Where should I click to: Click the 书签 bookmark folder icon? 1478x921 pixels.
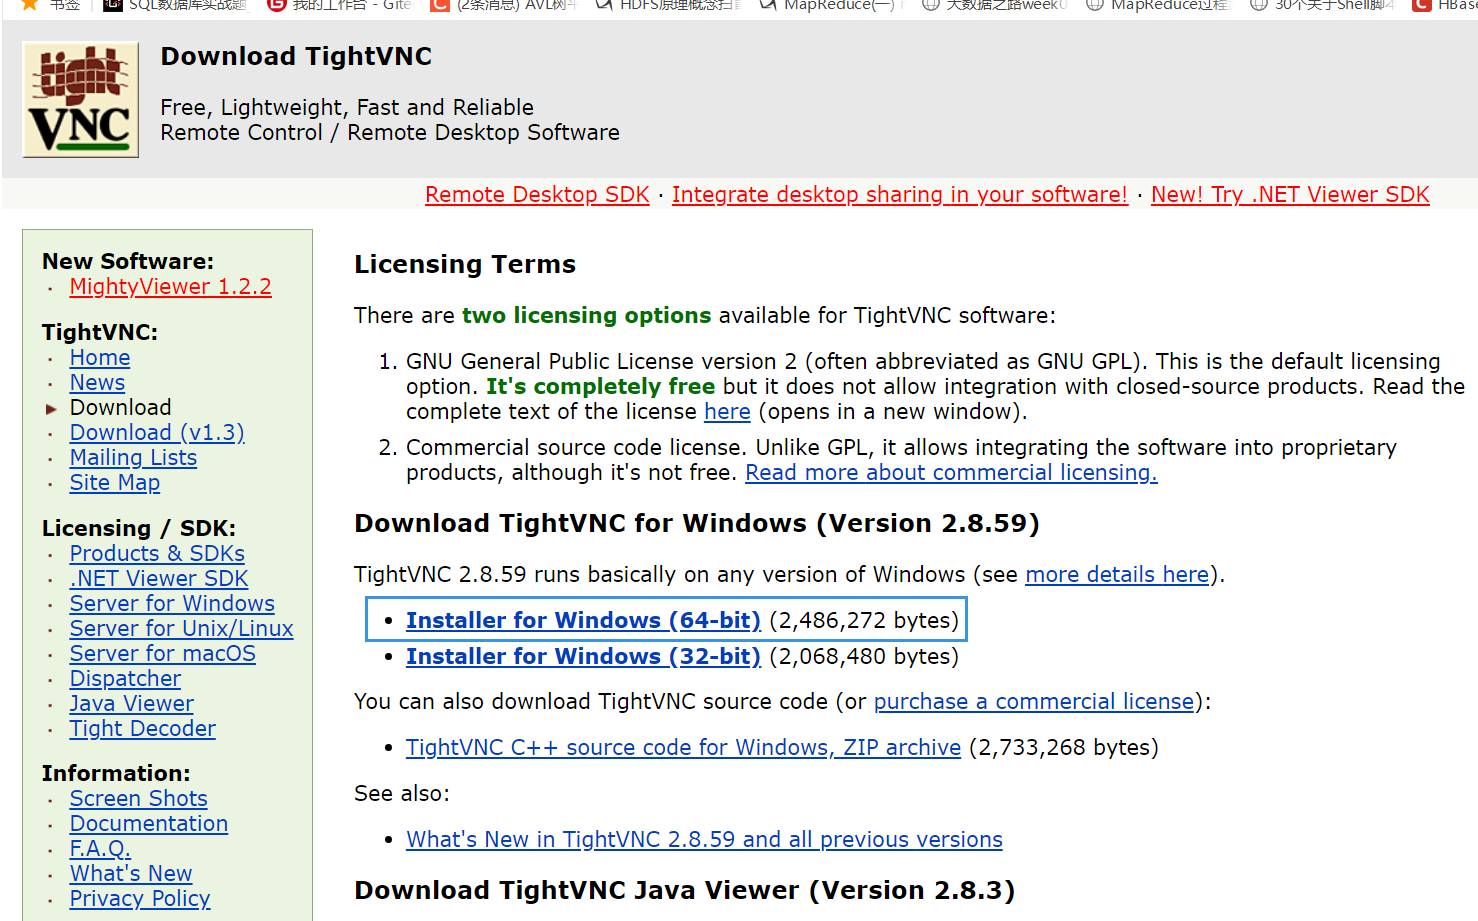(x=31, y=7)
